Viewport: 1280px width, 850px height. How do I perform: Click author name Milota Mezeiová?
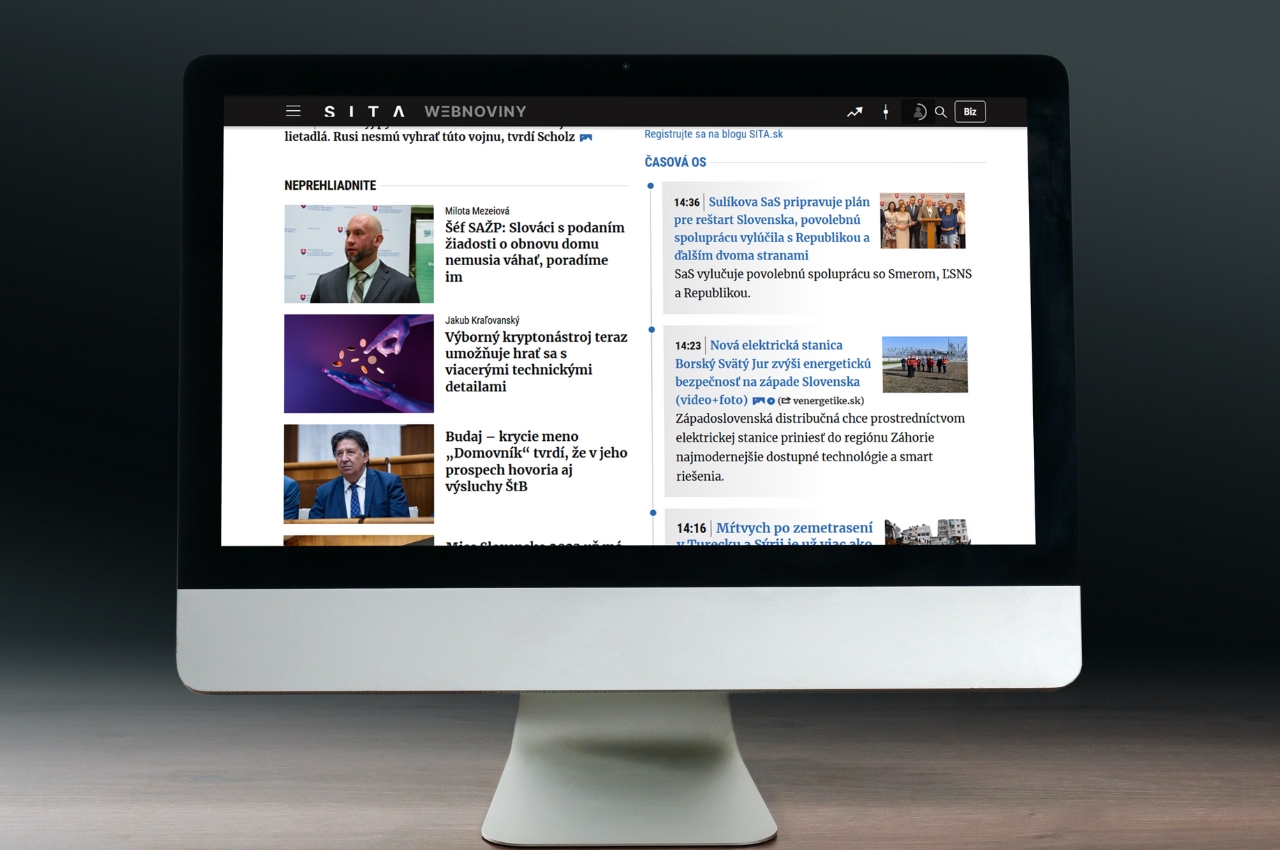477,211
